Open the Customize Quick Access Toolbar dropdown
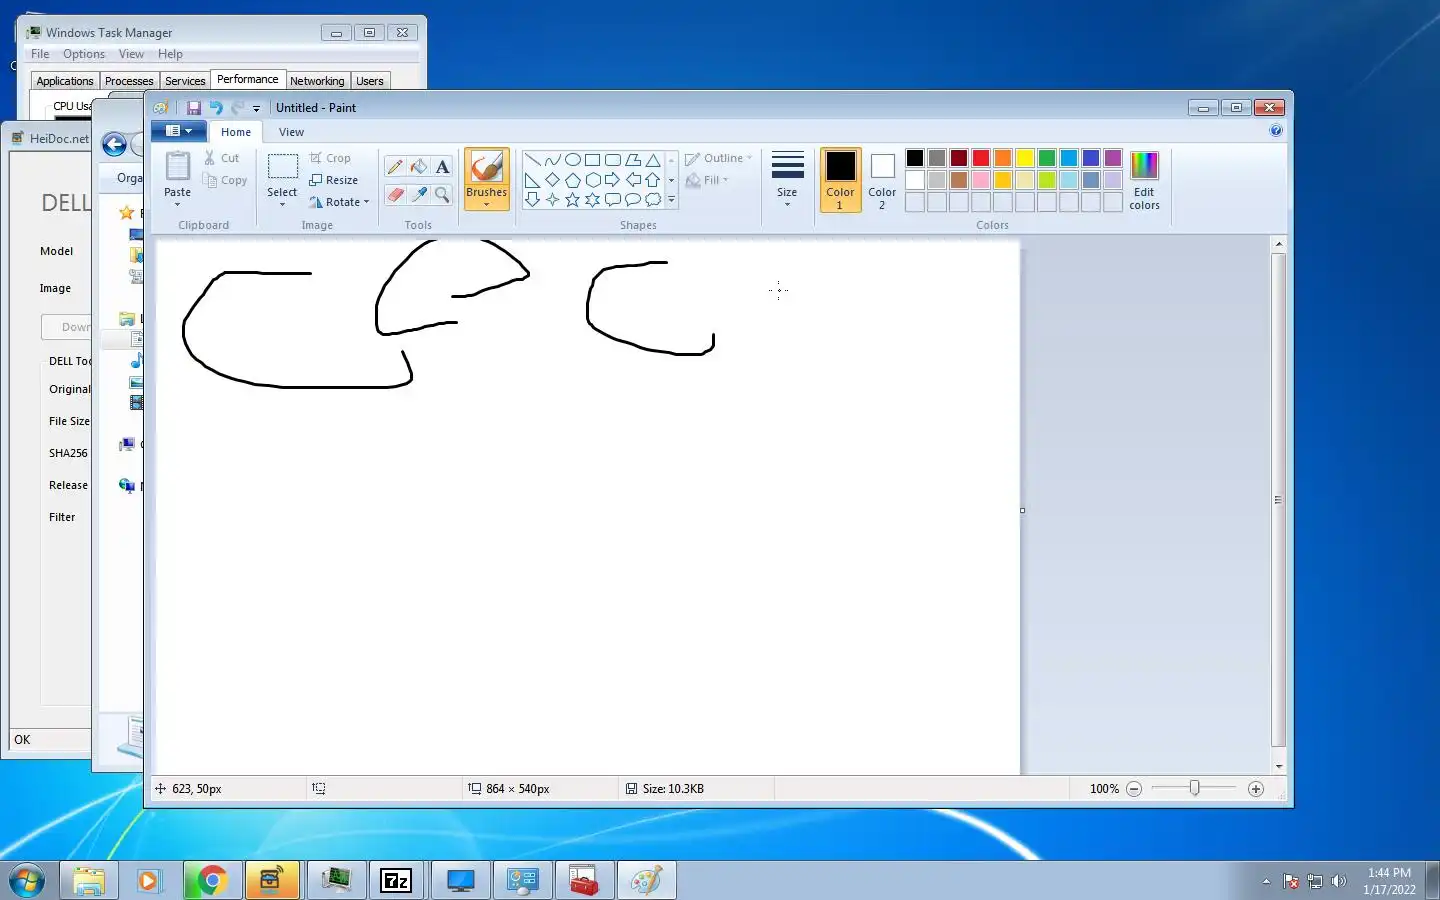 pos(256,108)
